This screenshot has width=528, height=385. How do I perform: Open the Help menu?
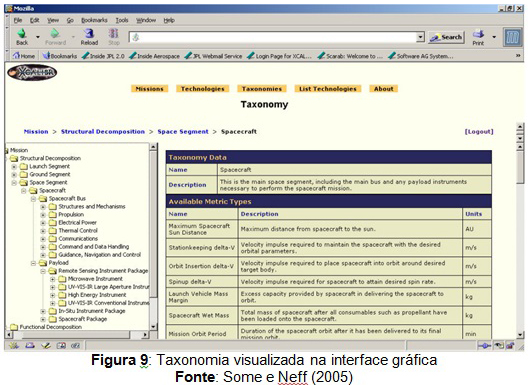pyautogui.click(x=169, y=20)
